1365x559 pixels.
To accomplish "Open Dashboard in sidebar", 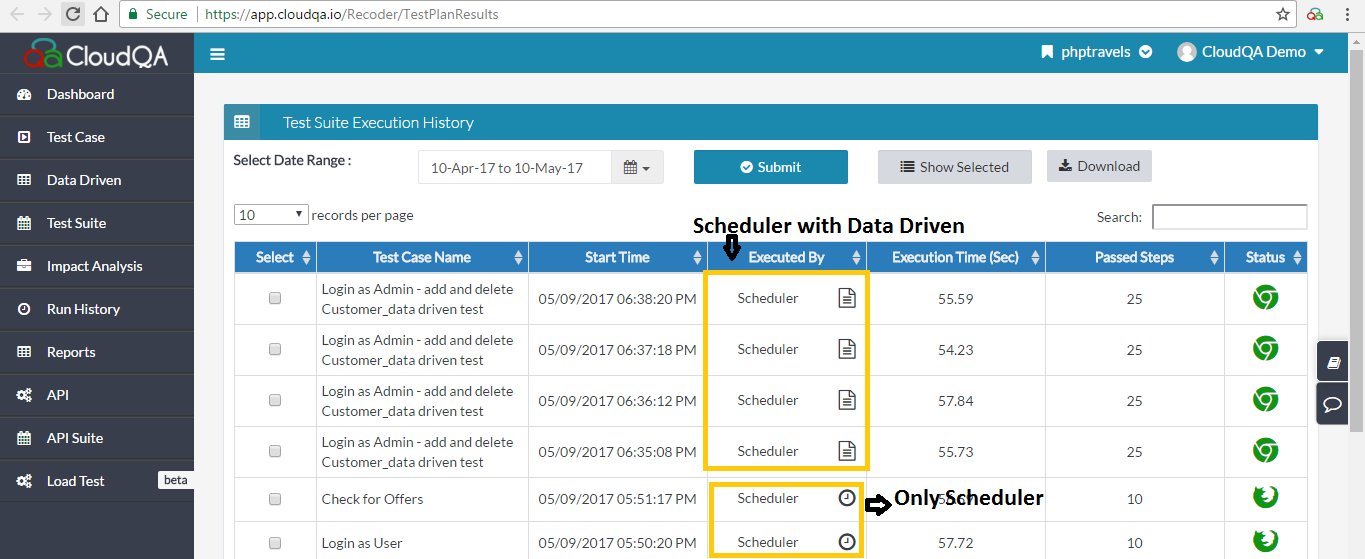I will coord(97,94).
